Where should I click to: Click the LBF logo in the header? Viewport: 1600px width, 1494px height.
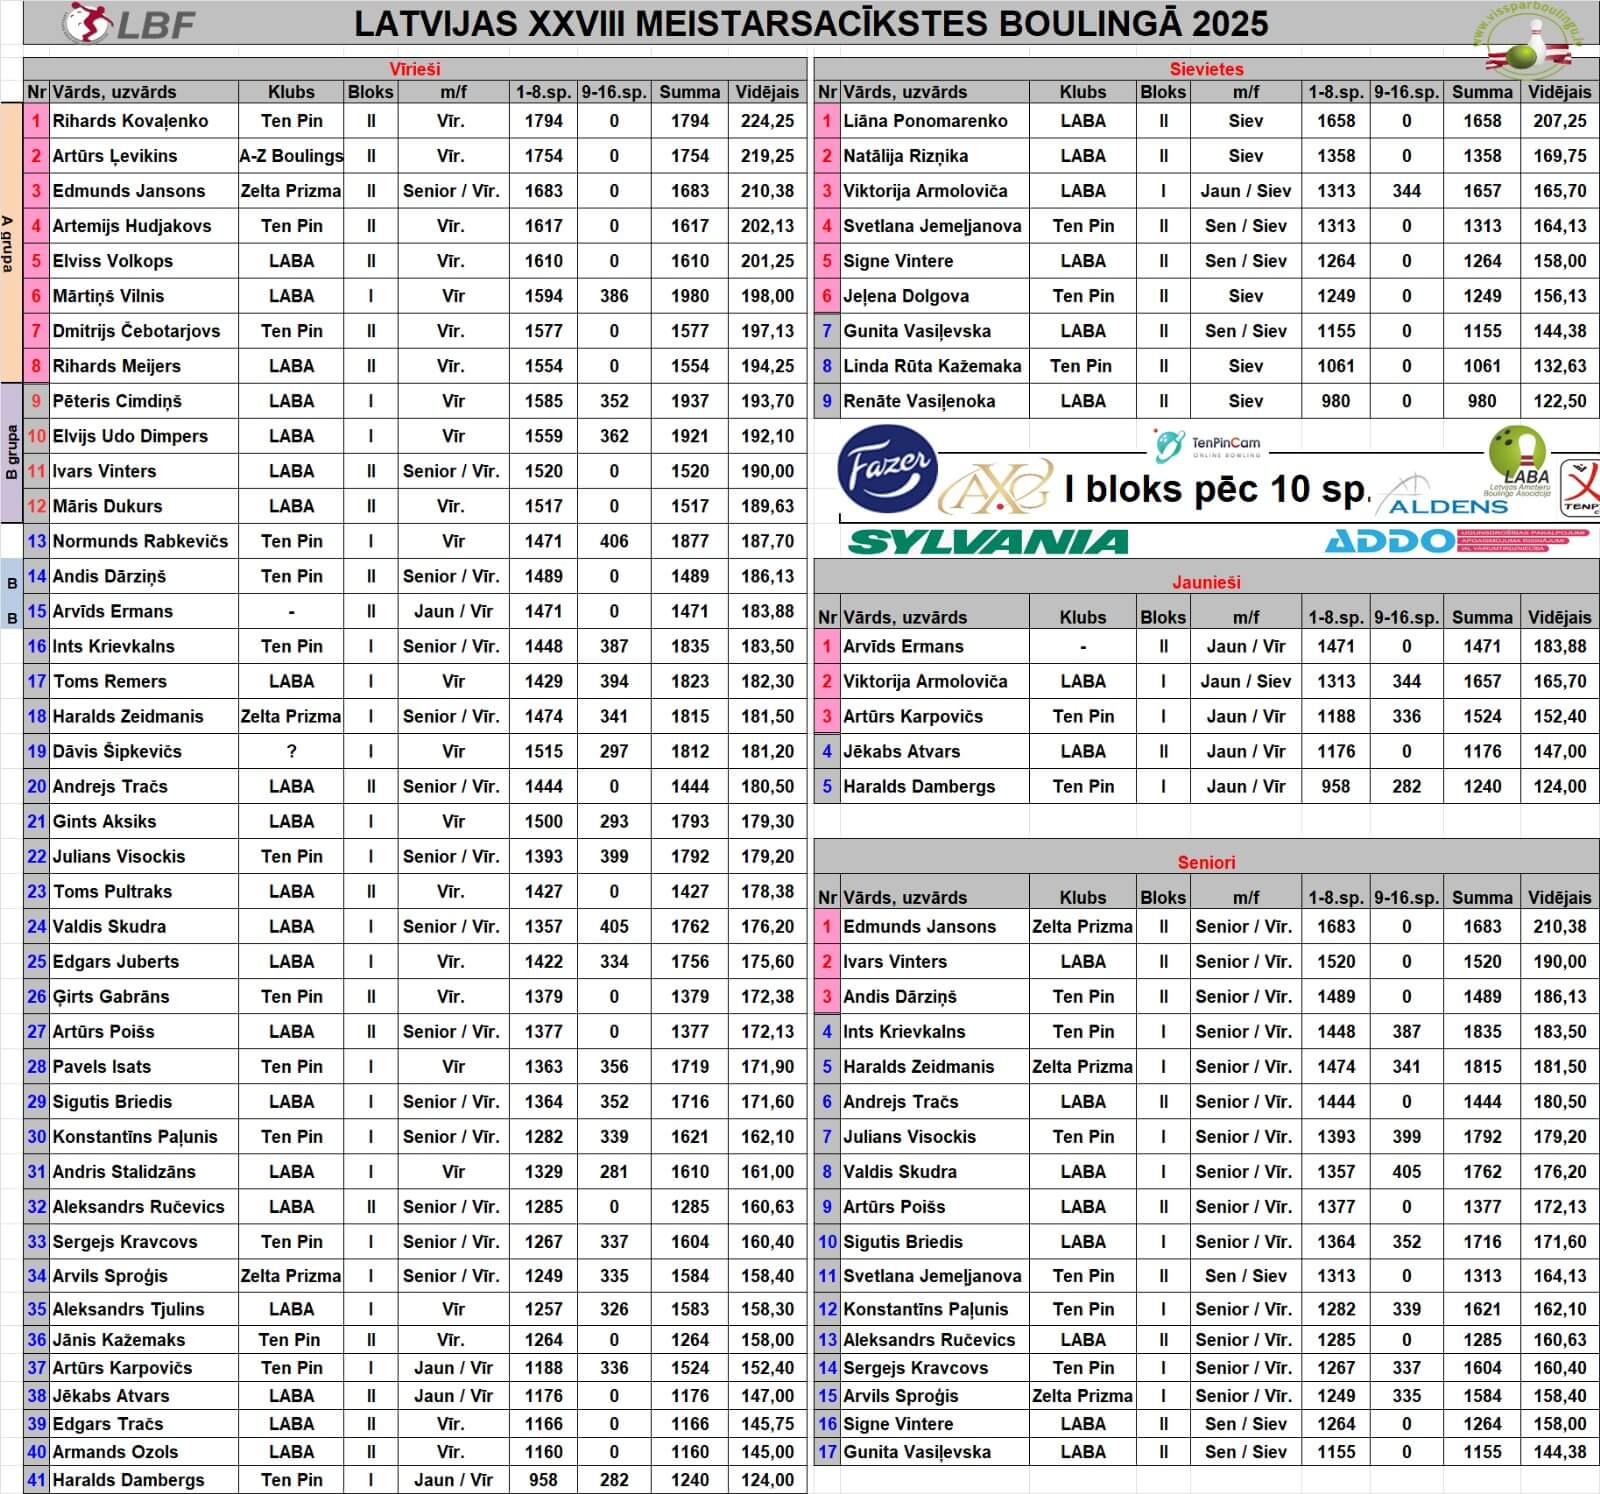128,23
